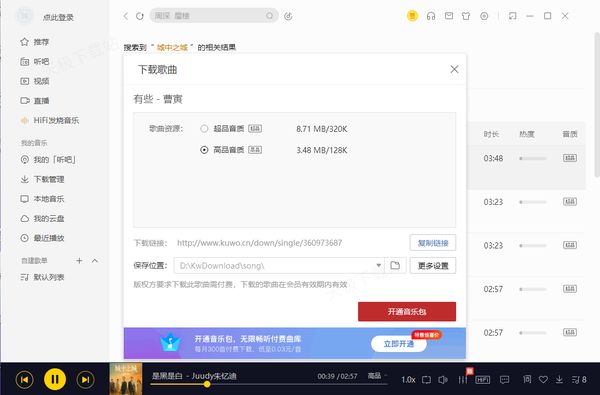The image size is (600, 395).
Task: Switch to mini mode icon
Action: (512, 16)
